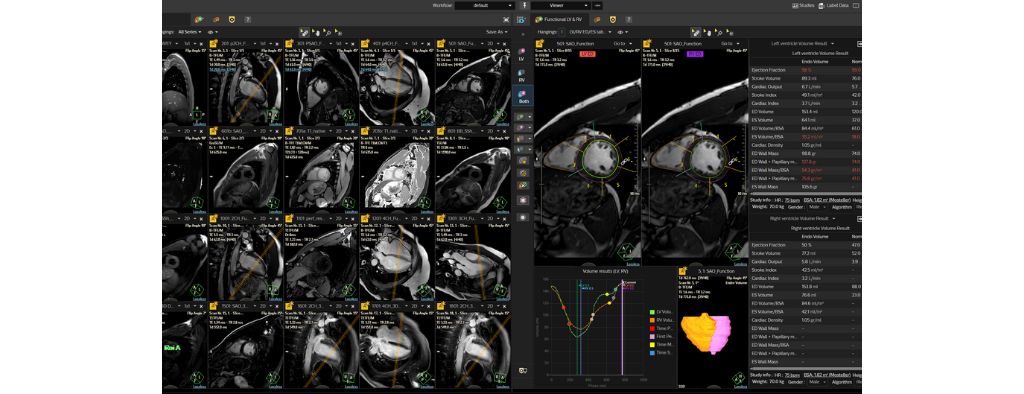The width and height of the screenshot is (1024, 394).
Task: Click the window layout icon beside Label Data
Action: [x=856, y=5]
